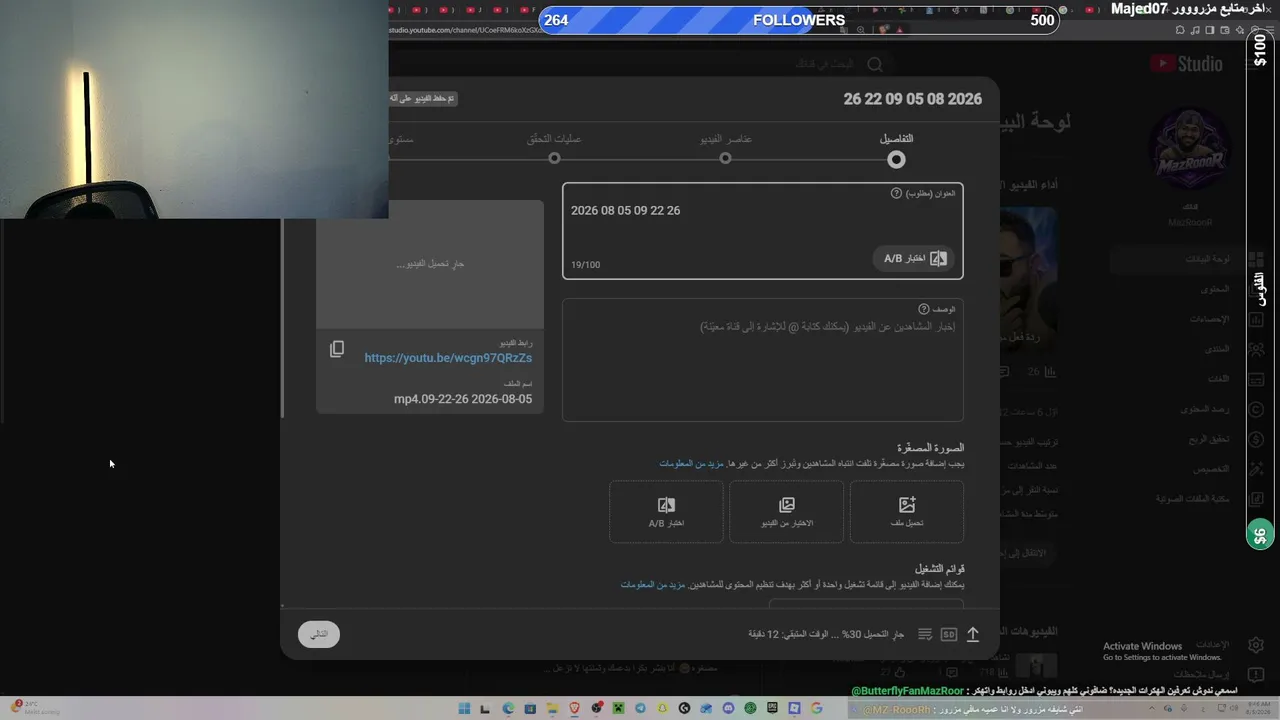Open the playlists Learn more link
This screenshot has width=1280, height=720.
click(x=653, y=585)
